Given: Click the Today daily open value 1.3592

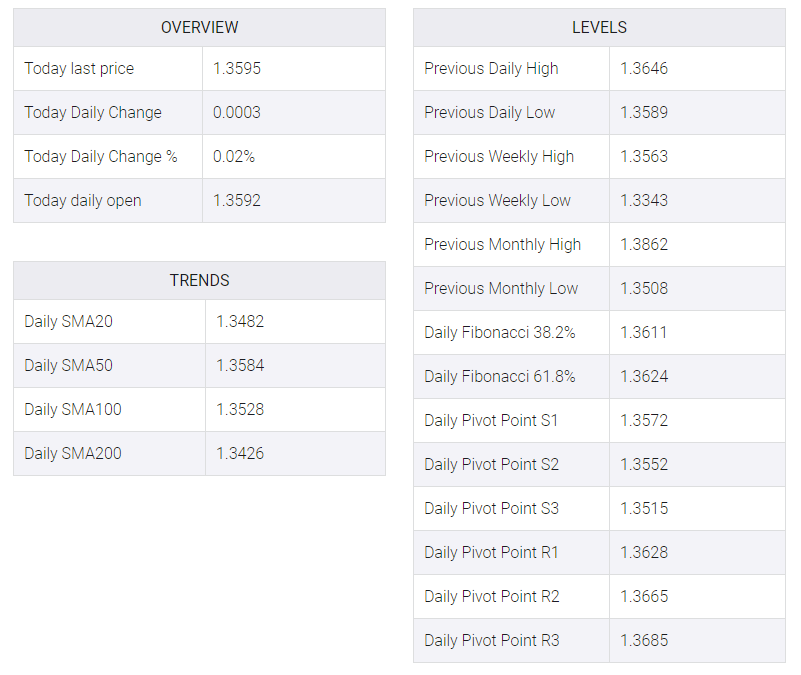Looking at the screenshot, I should 237,200.
